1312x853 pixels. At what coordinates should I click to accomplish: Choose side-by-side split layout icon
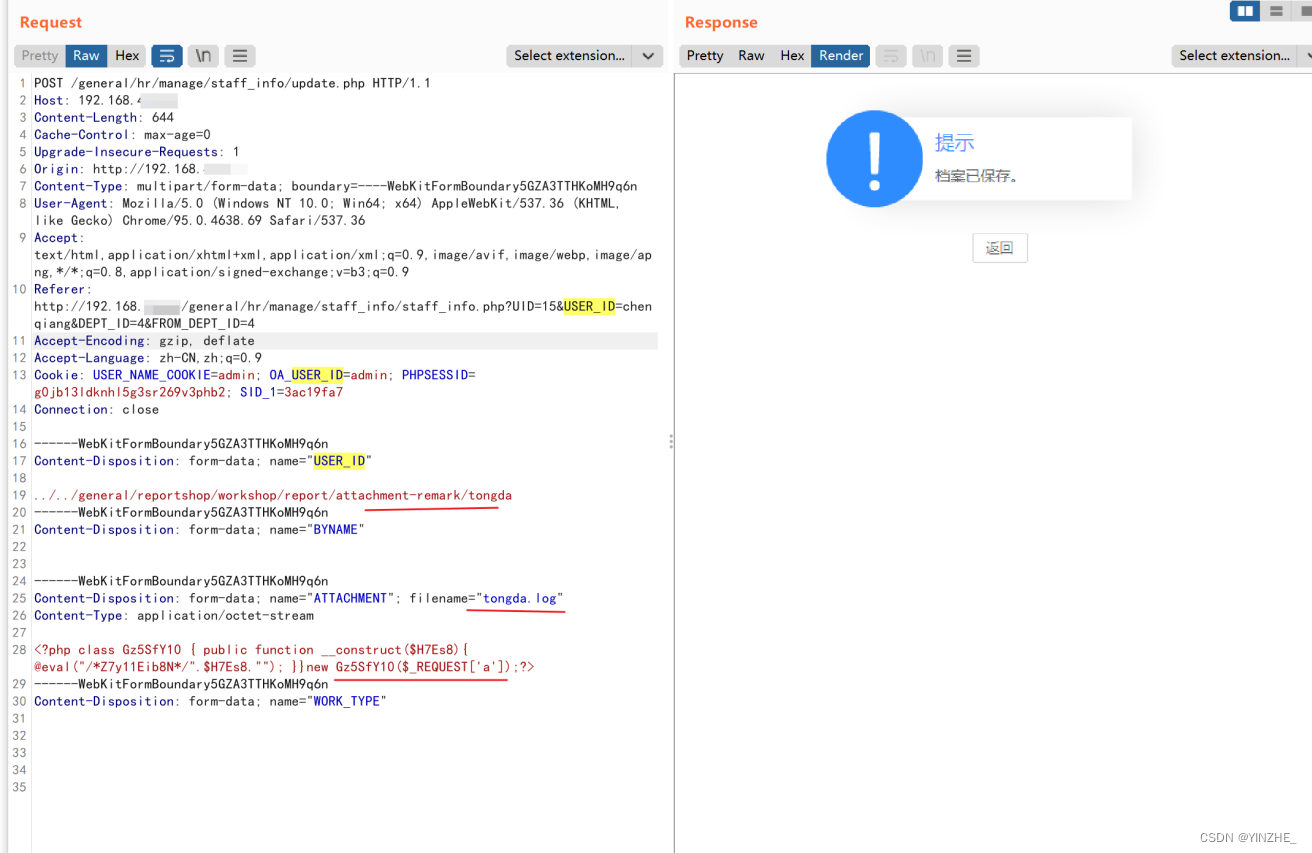point(1245,11)
